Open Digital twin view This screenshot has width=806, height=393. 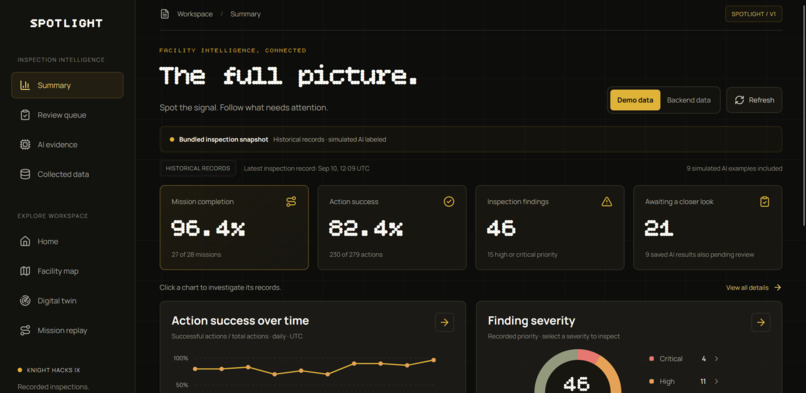(67, 301)
